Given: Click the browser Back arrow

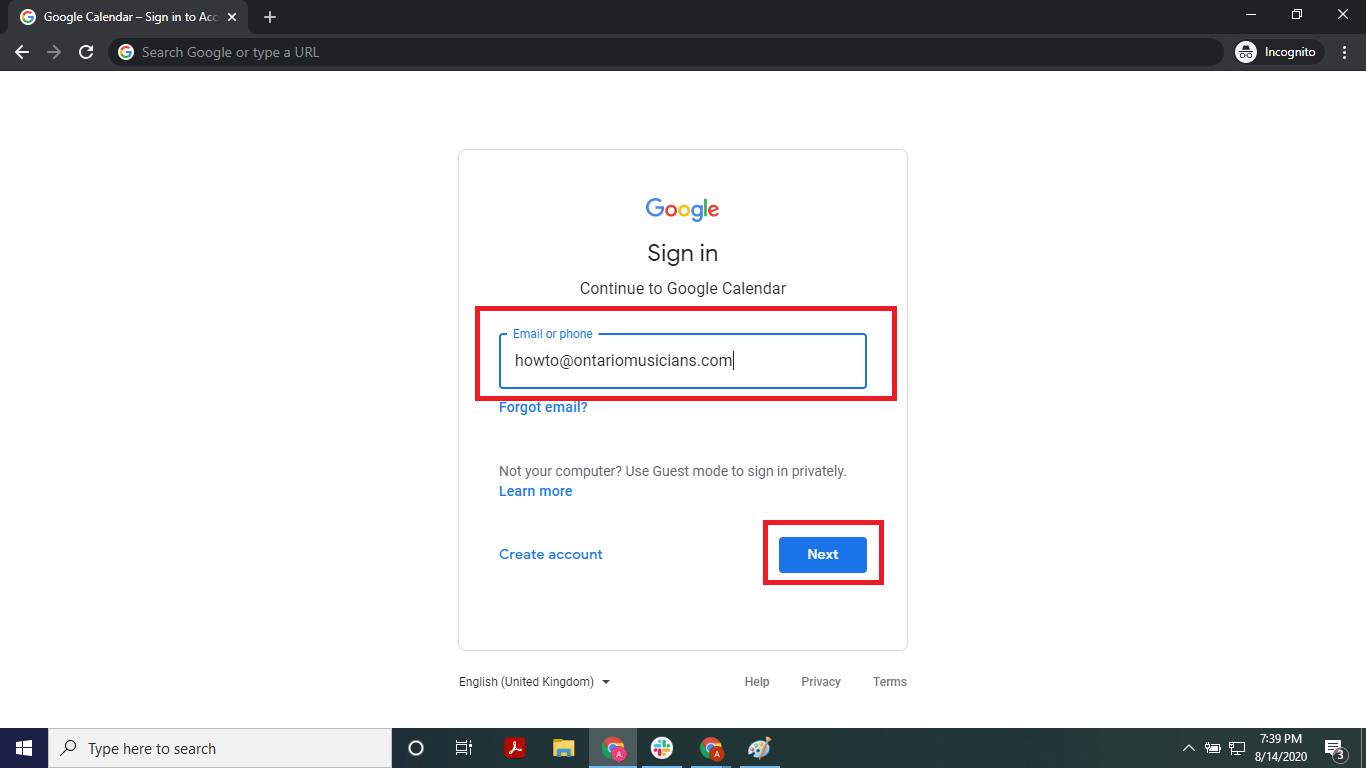Looking at the screenshot, I should (x=22, y=52).
